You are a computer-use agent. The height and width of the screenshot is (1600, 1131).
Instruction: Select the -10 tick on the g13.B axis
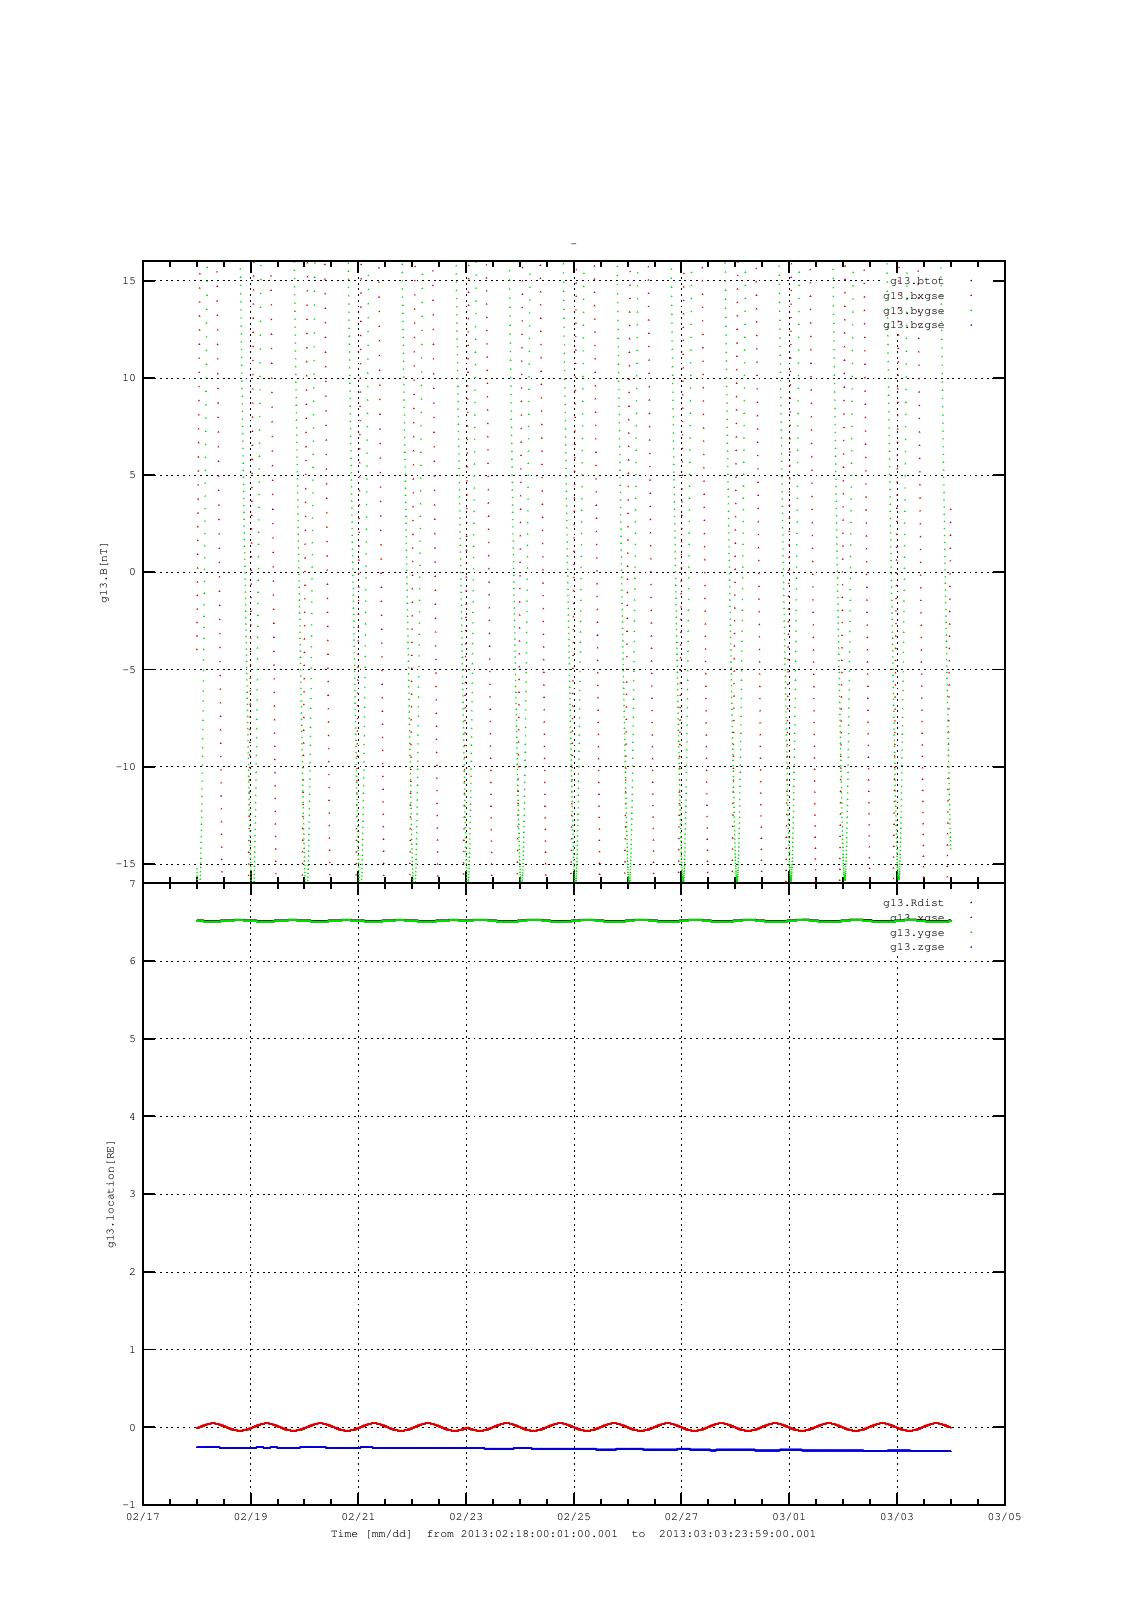click(126, 767)
